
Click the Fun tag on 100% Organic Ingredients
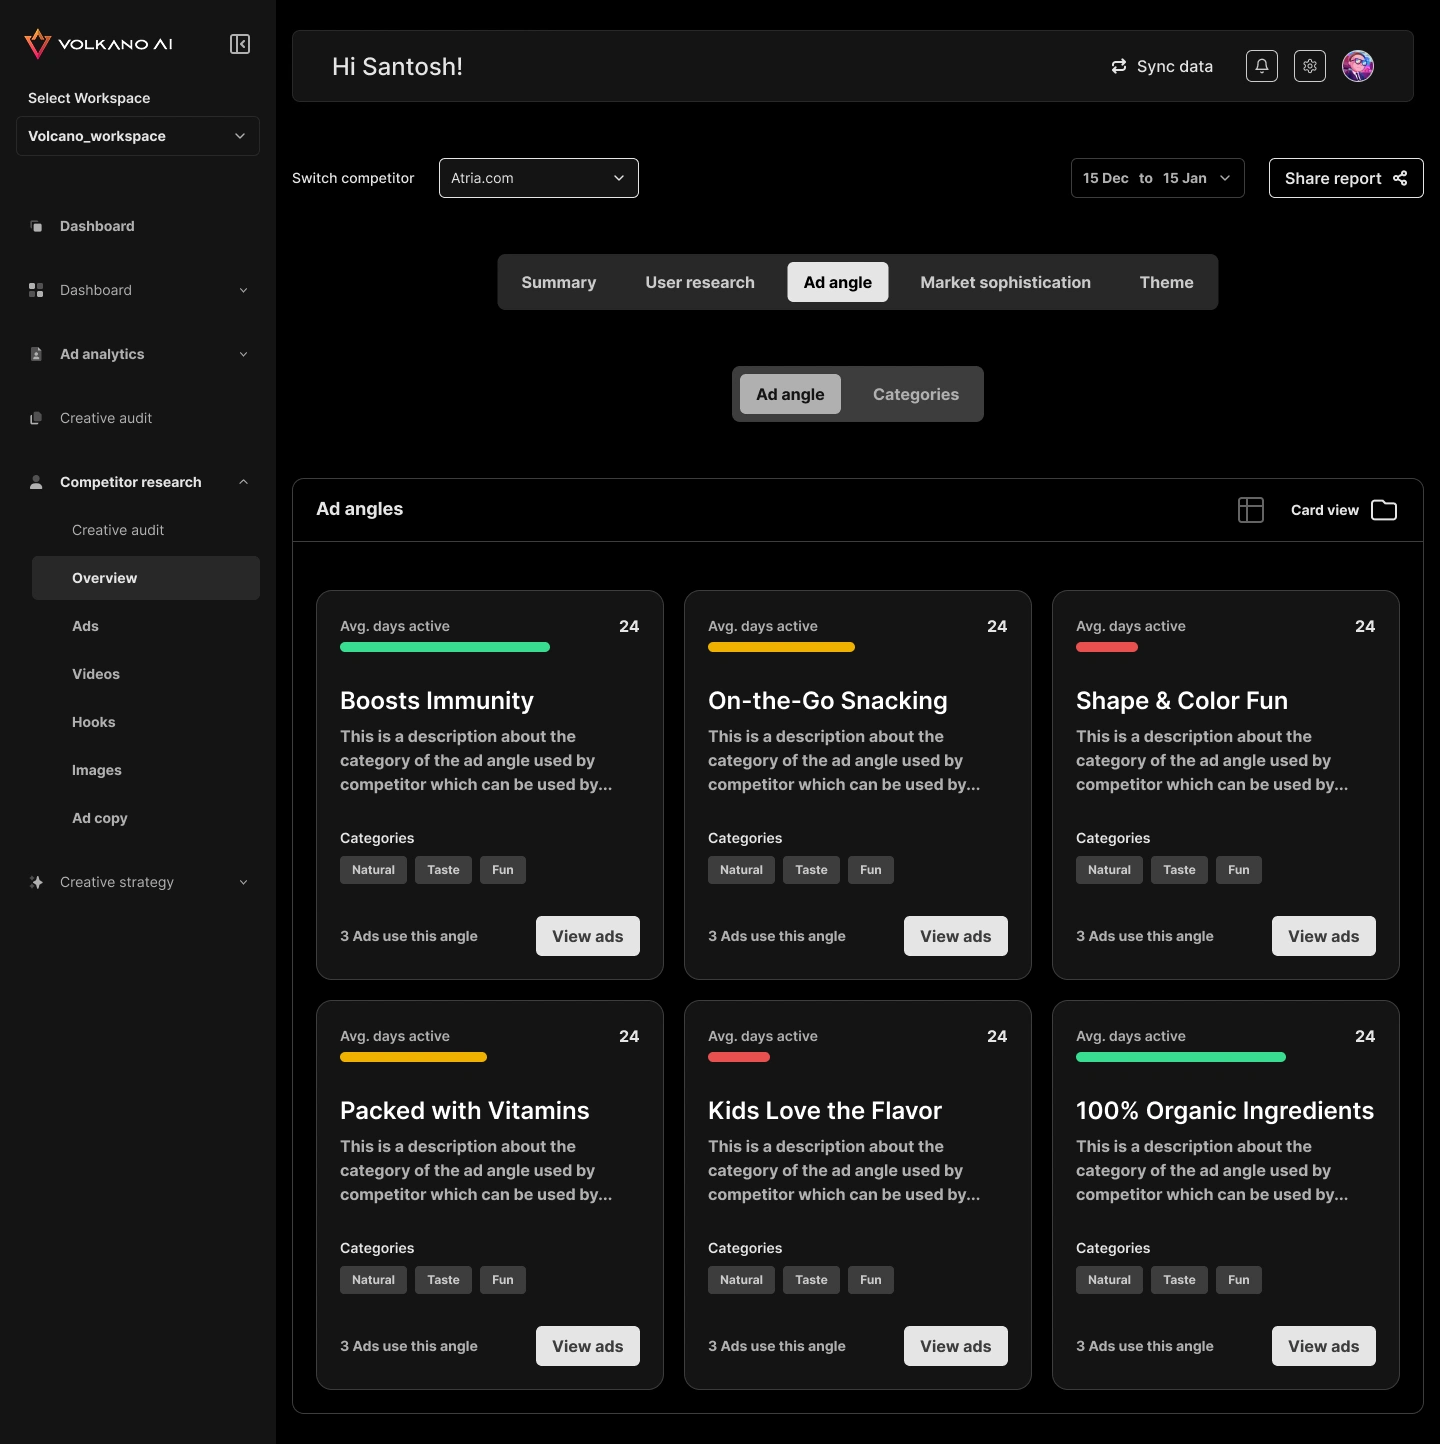1239,1280
